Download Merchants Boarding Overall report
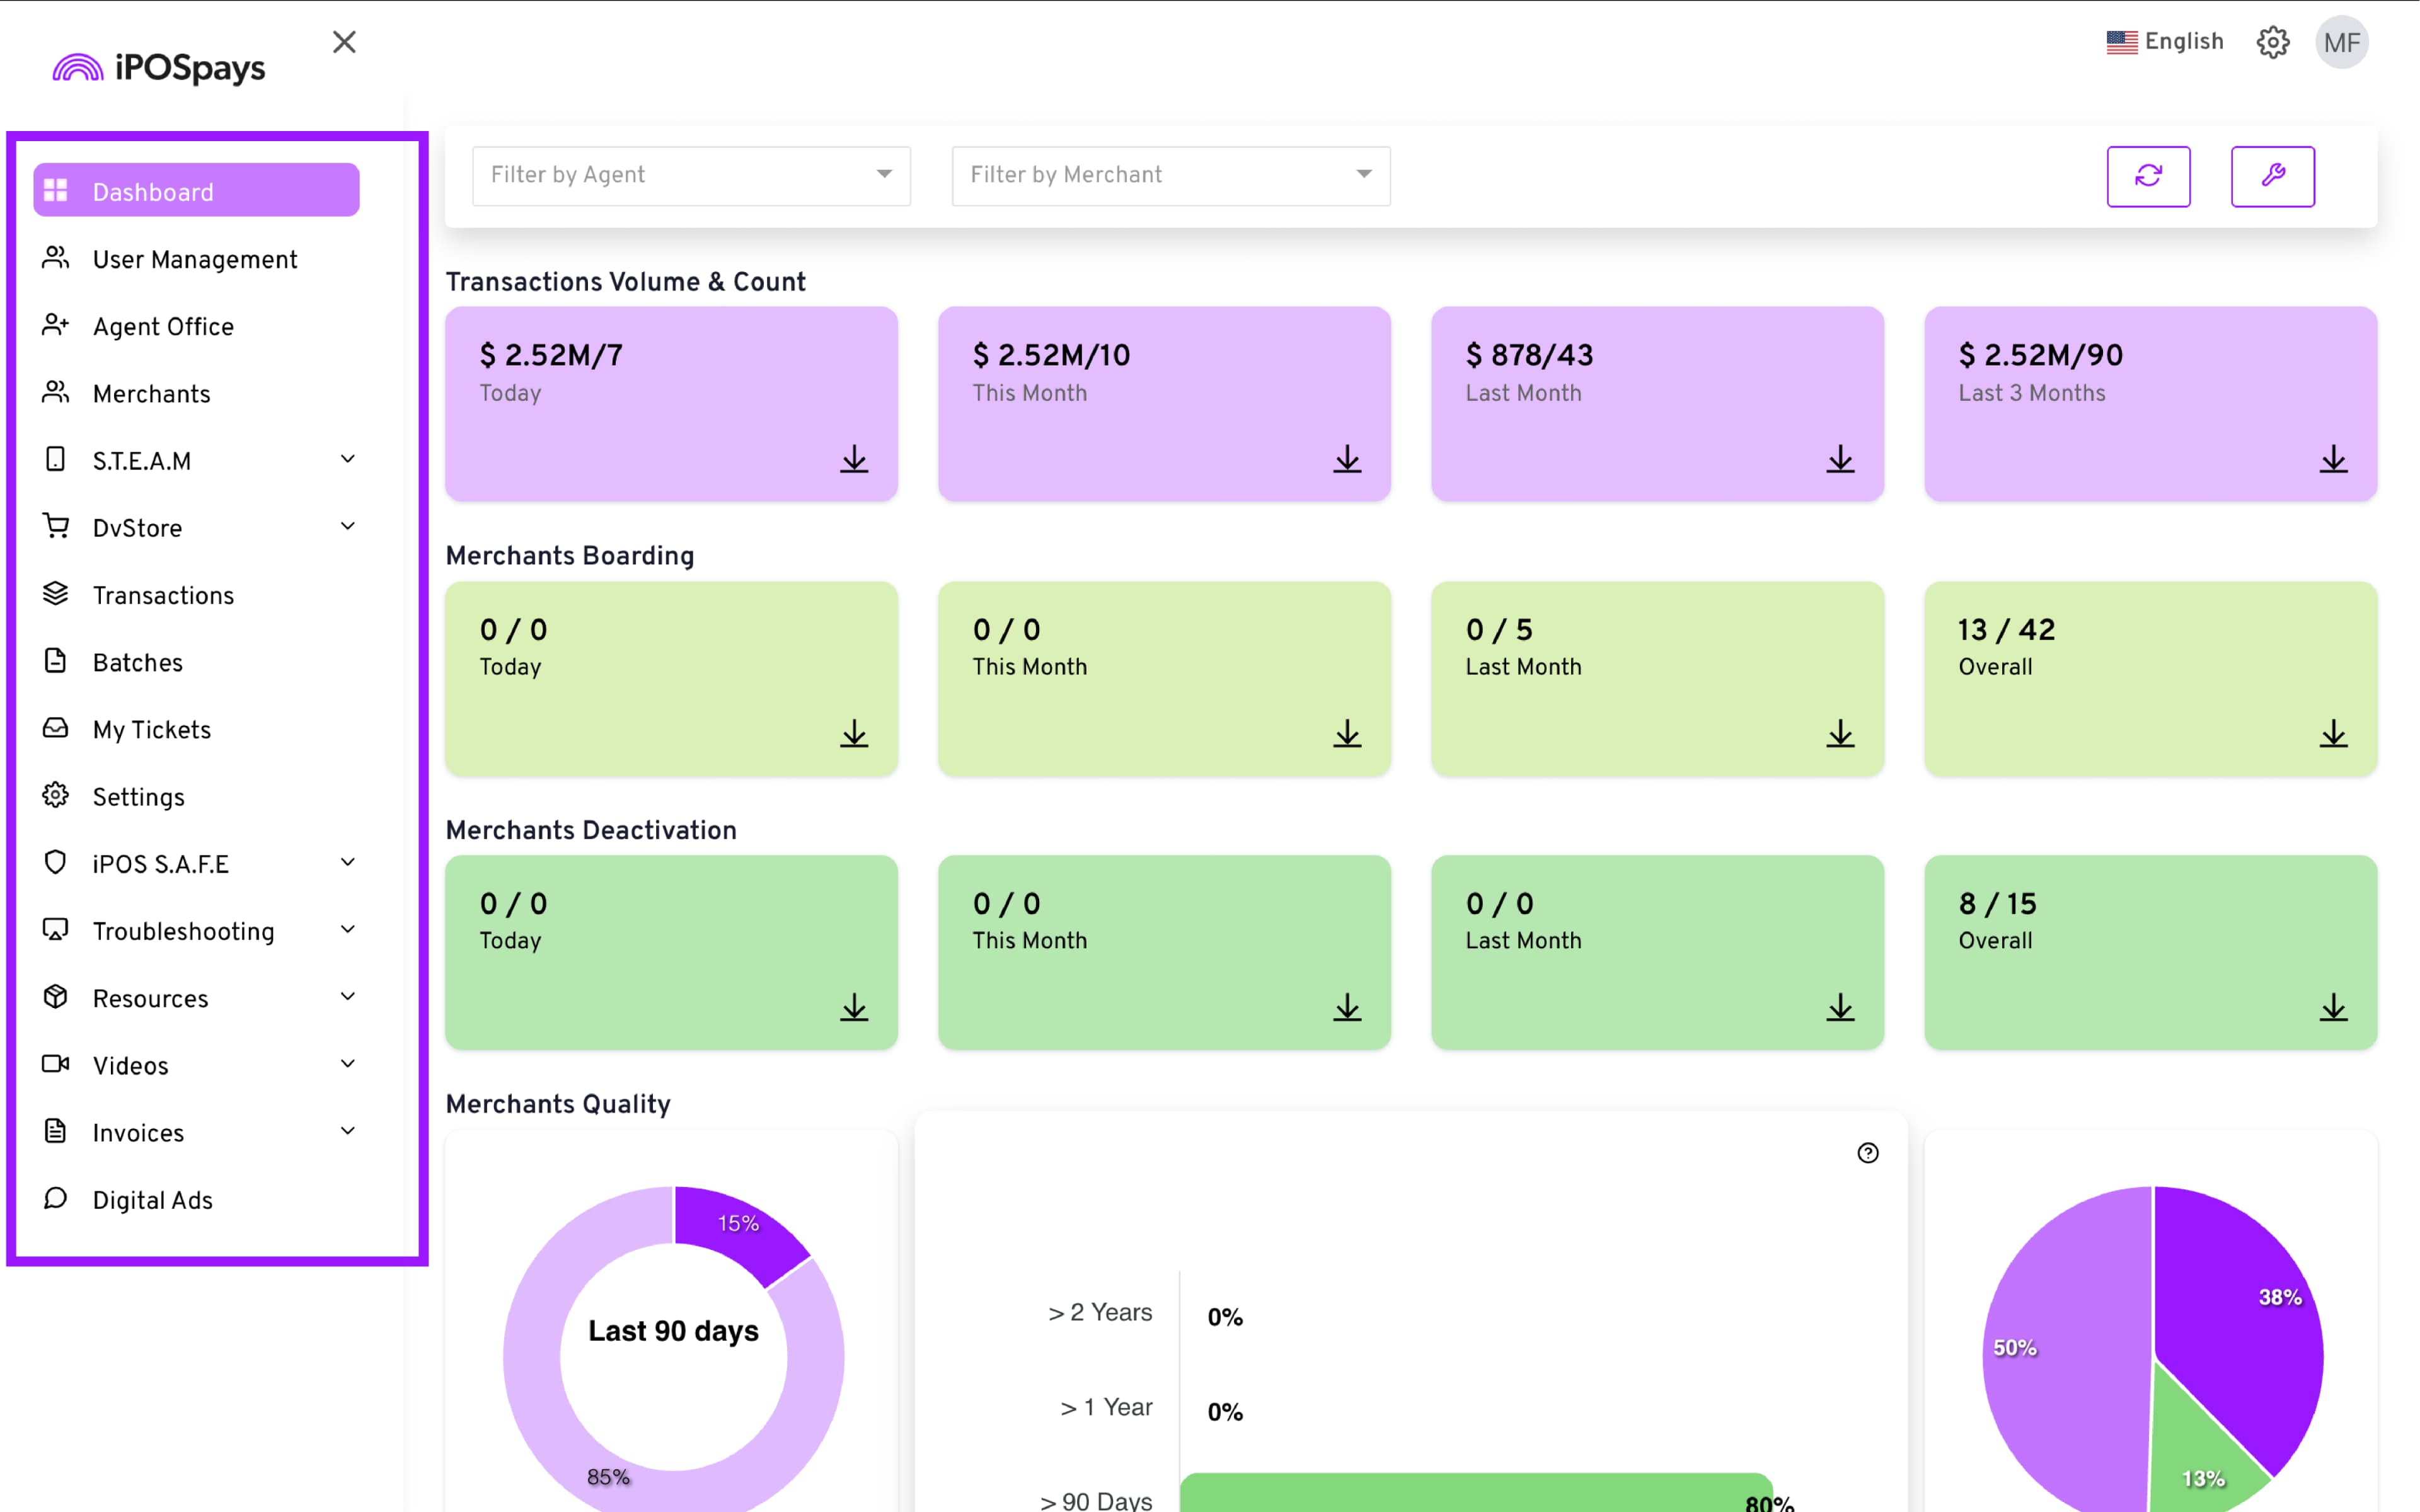Screen dimensions: 2420x1512 [2333, 734]
